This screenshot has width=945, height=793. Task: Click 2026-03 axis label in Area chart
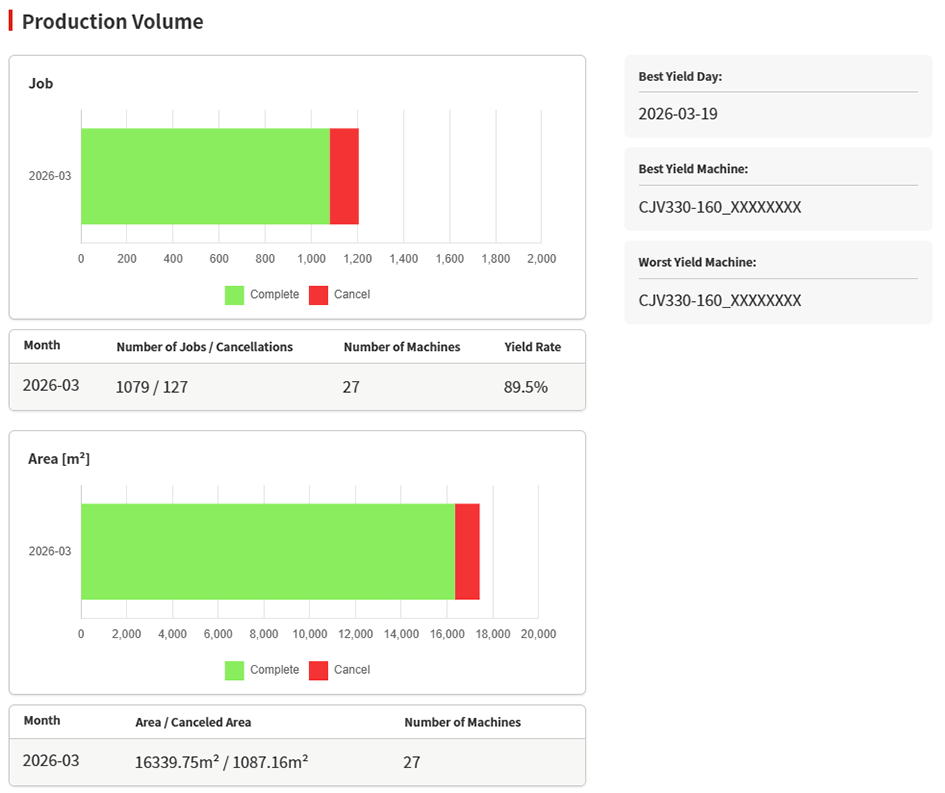(x=50, y=551)
